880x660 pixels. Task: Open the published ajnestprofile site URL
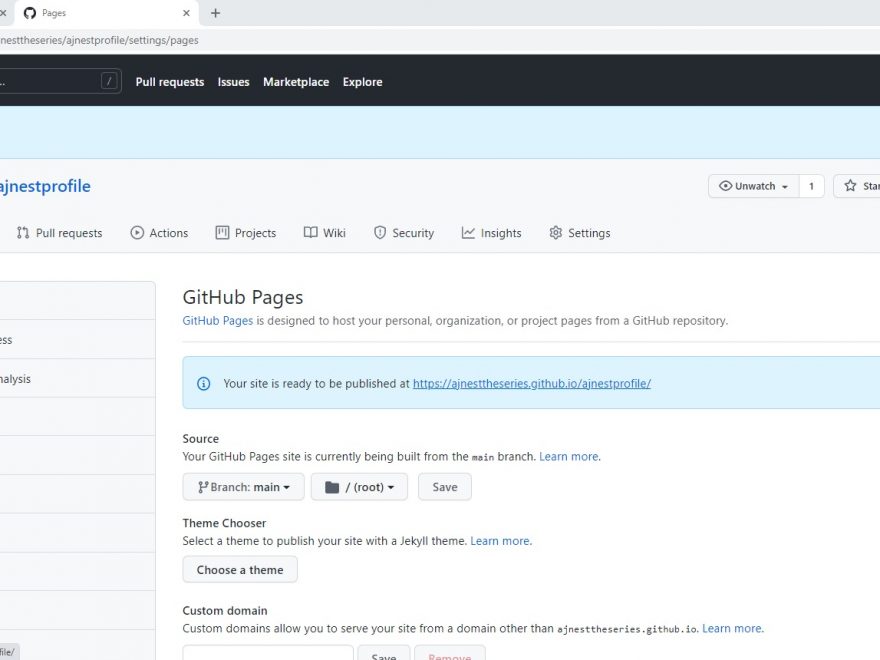click(531, 383)
